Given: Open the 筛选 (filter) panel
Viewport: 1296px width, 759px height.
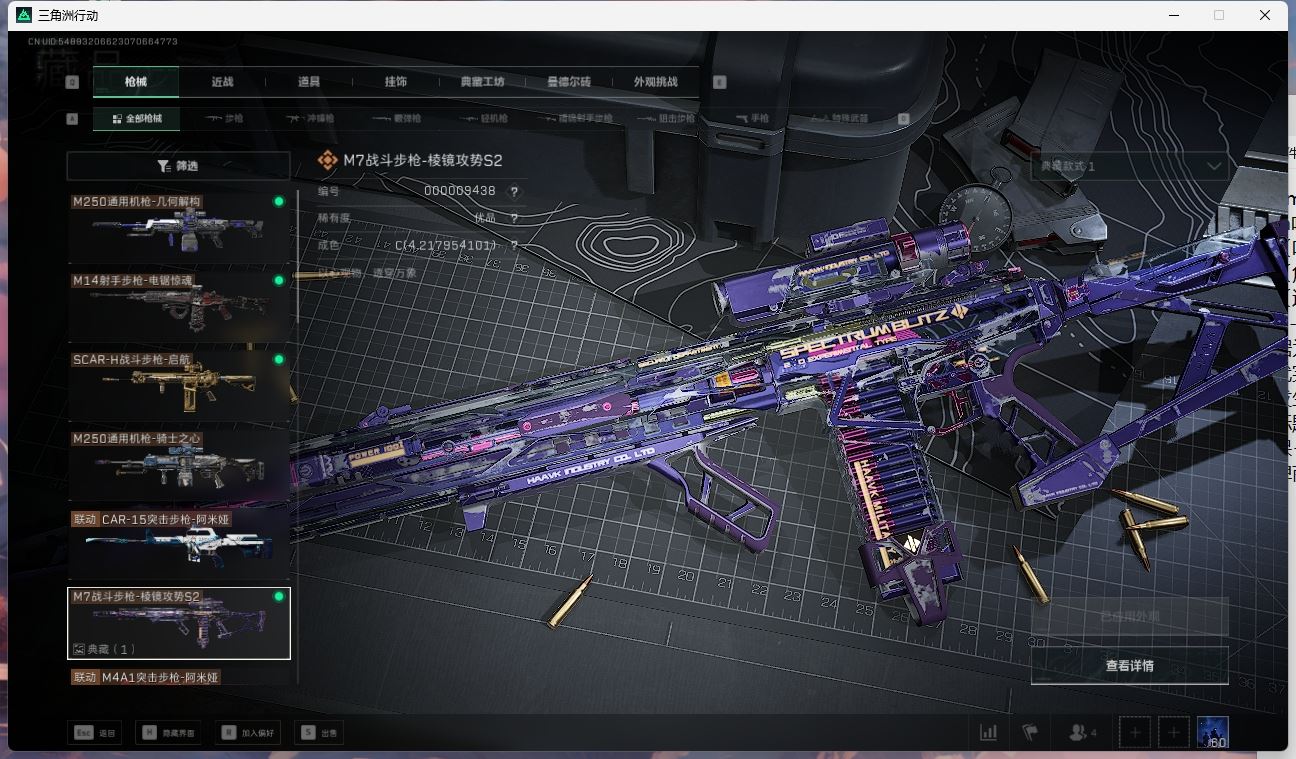Looking at the screenshot, I should [x=178, y=165].
